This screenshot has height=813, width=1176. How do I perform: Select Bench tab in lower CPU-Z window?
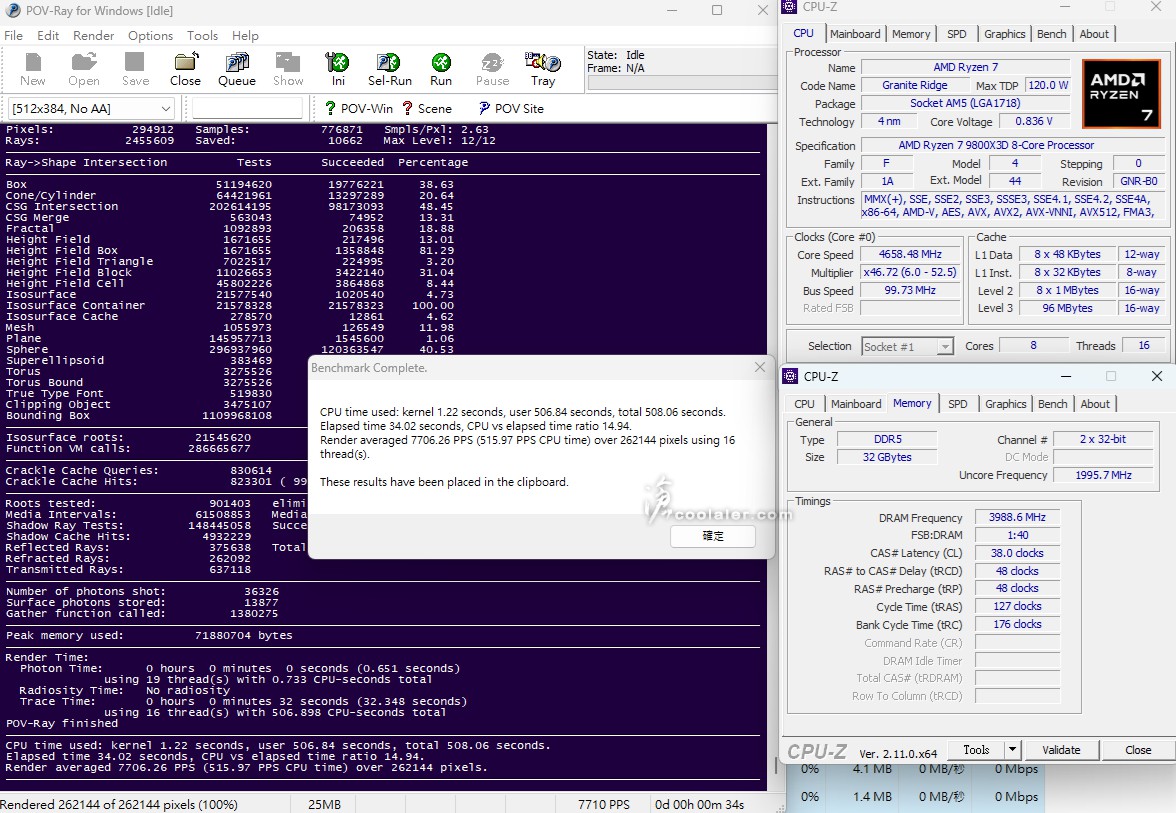pyautogui.click(x=1052, y=404)
